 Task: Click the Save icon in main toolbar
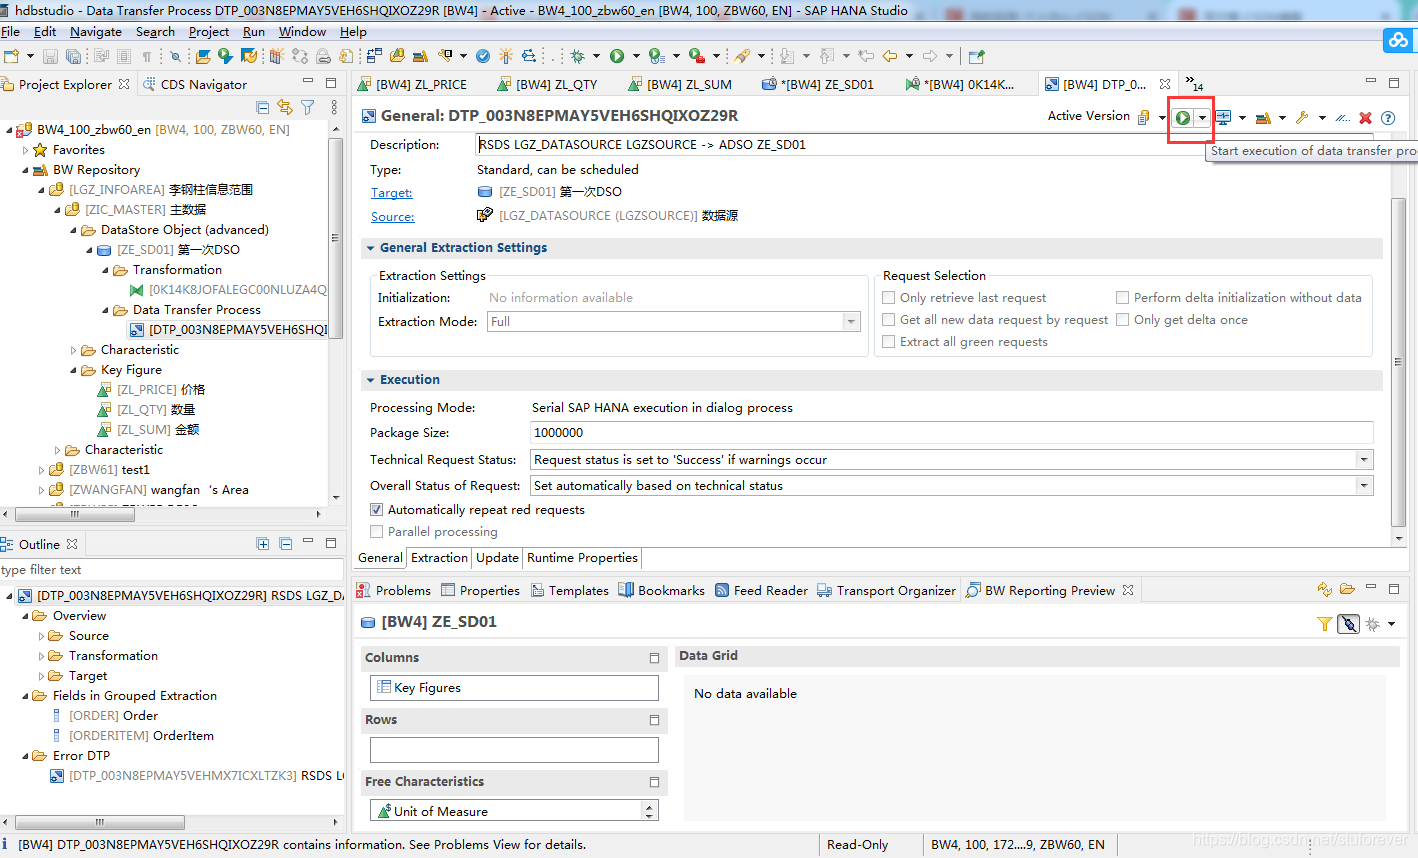pos(49,56)
